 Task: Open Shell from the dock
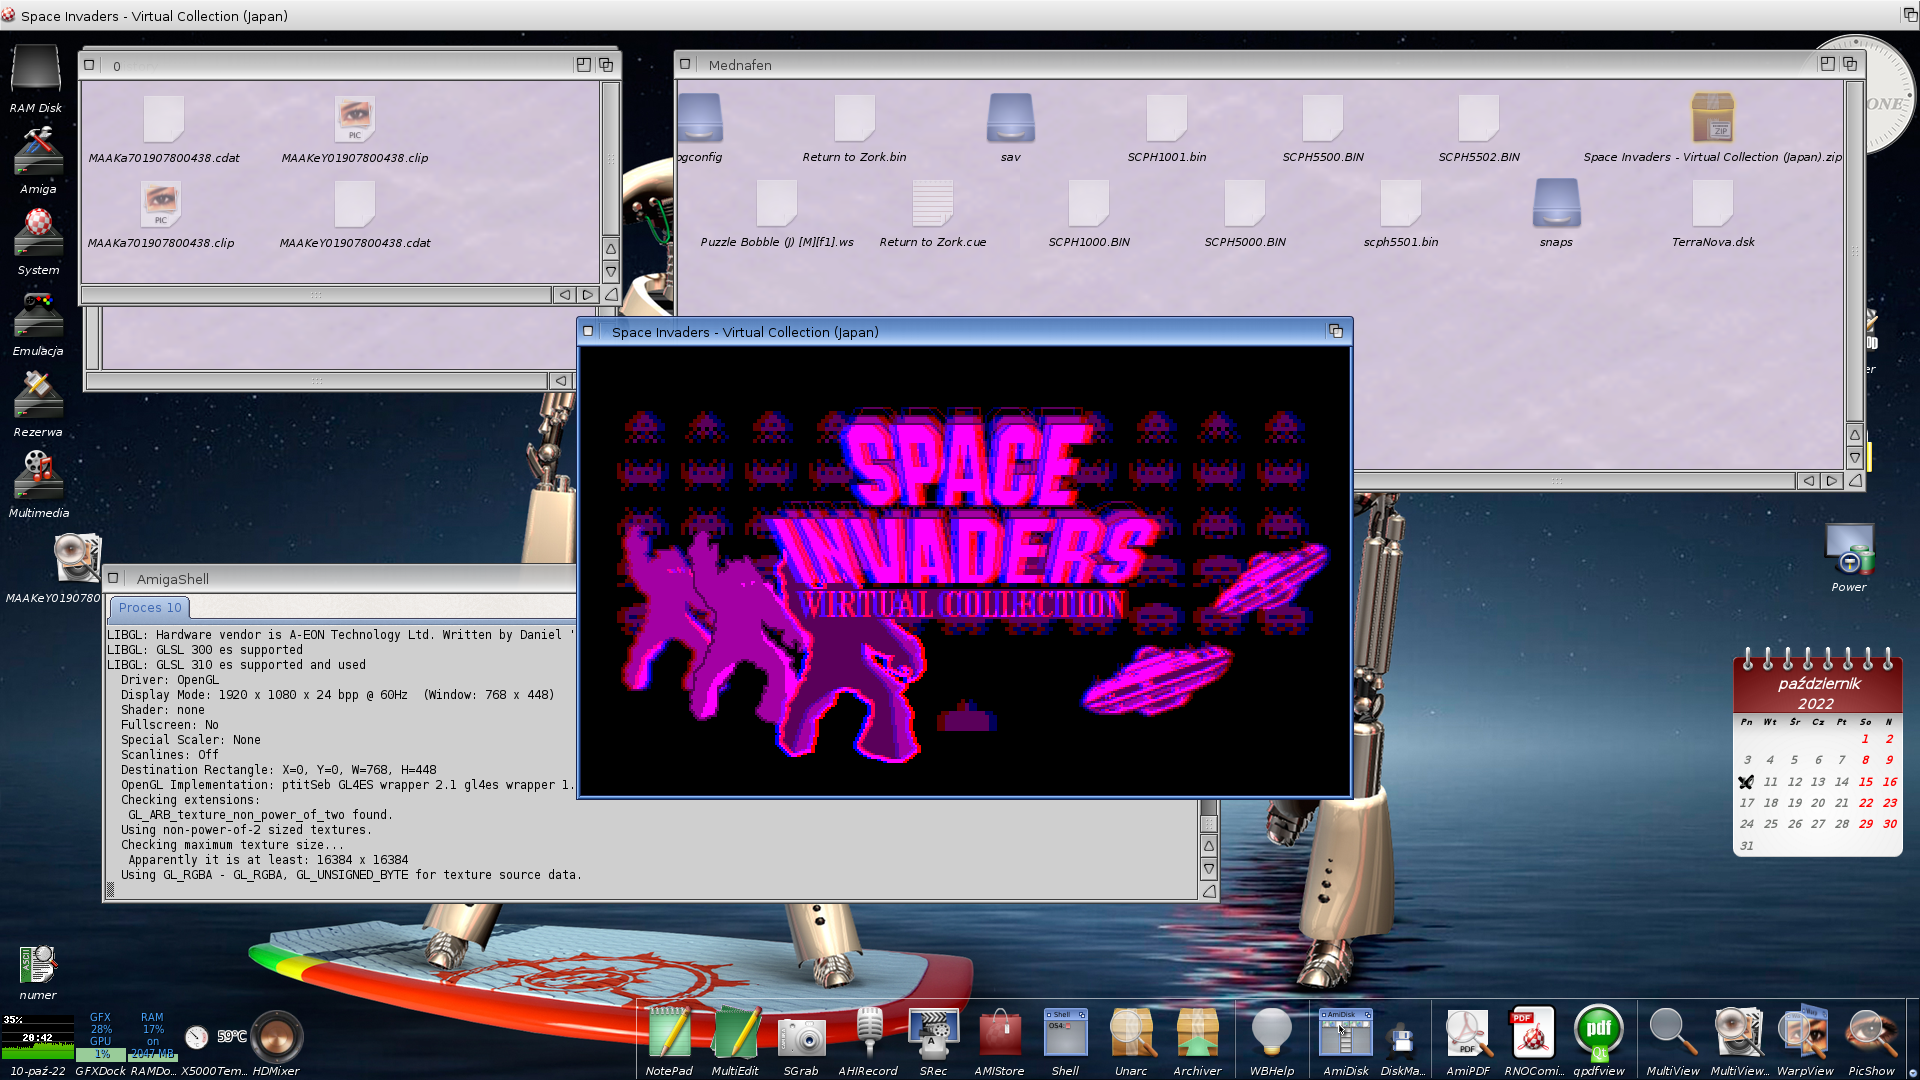(1065, 1034)
